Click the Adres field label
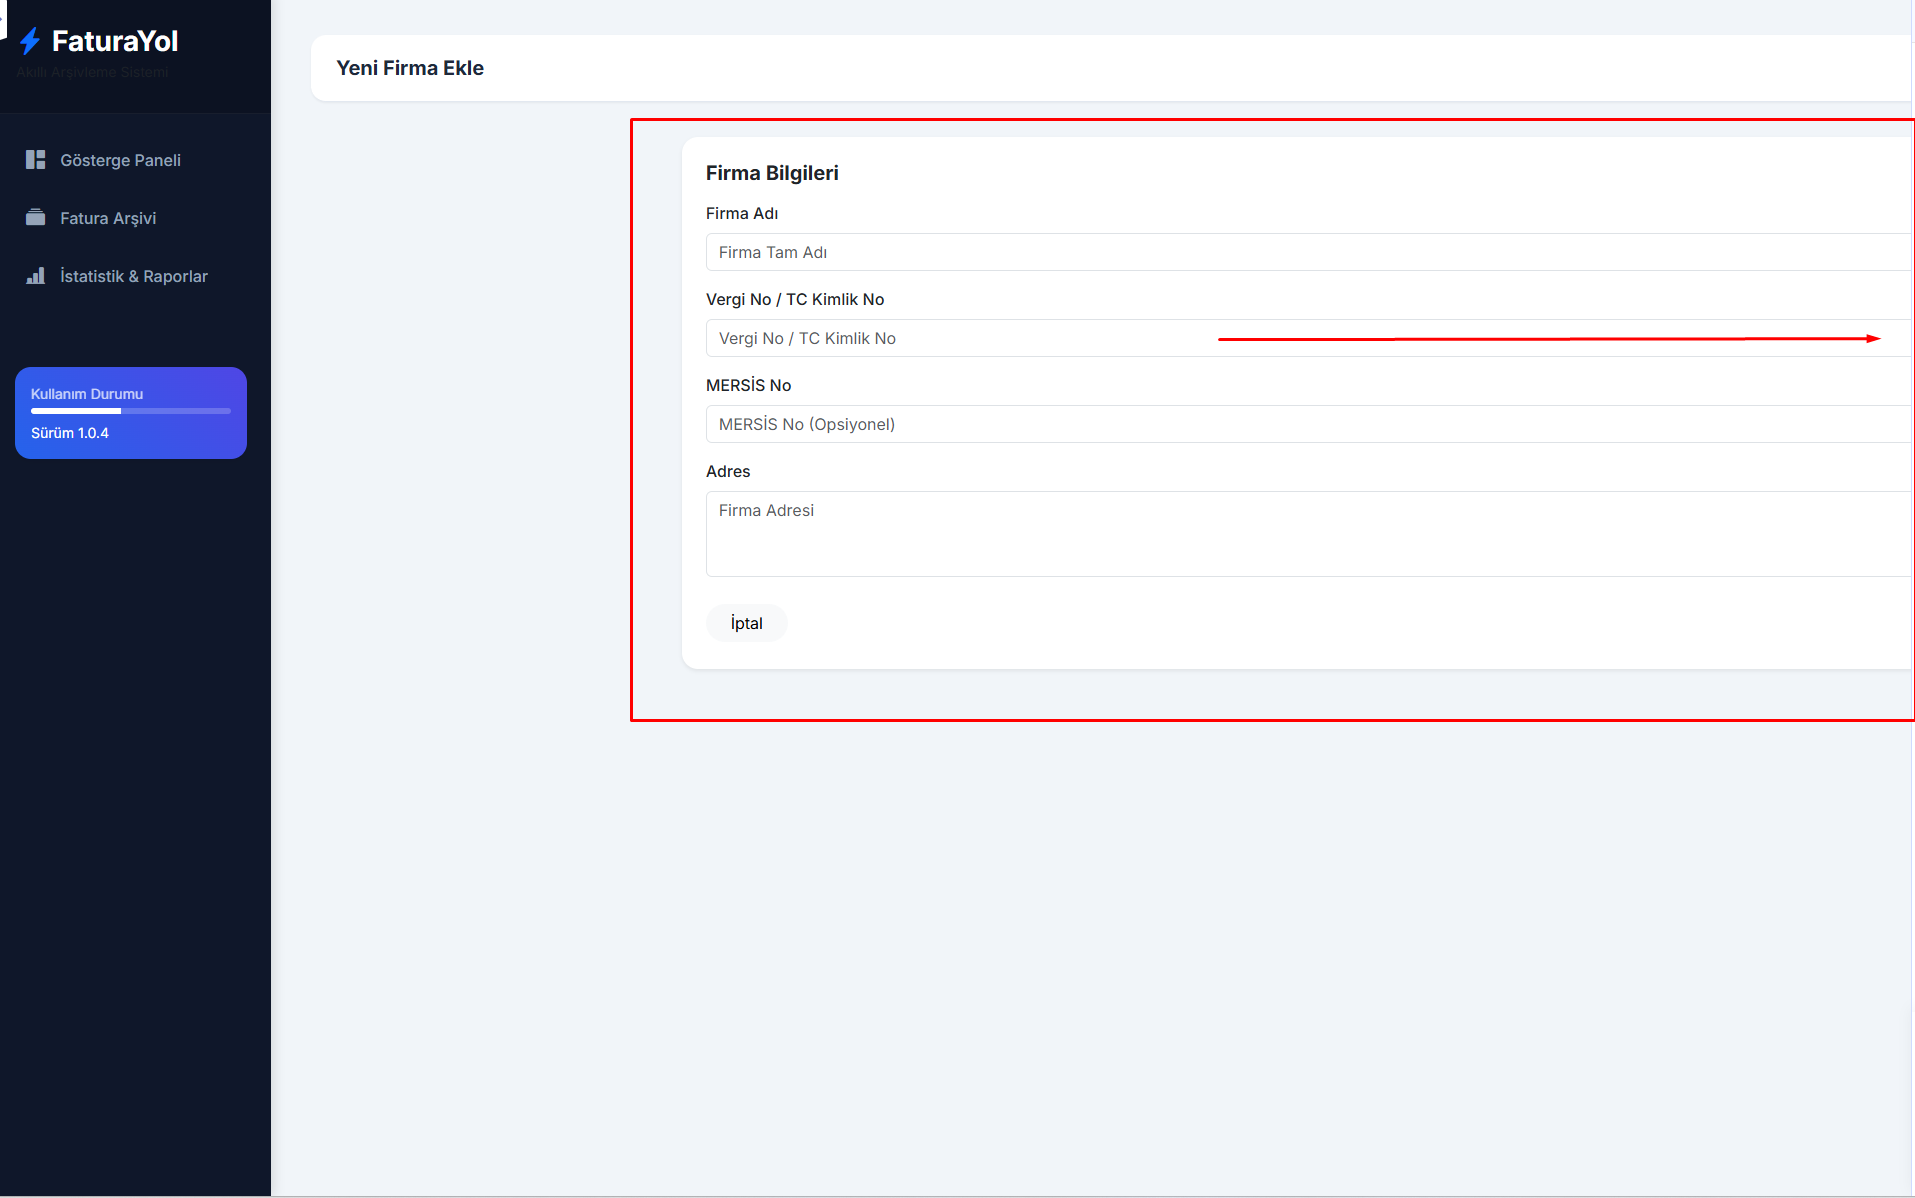This screenshot has height=1198, width=1915. 728,471
